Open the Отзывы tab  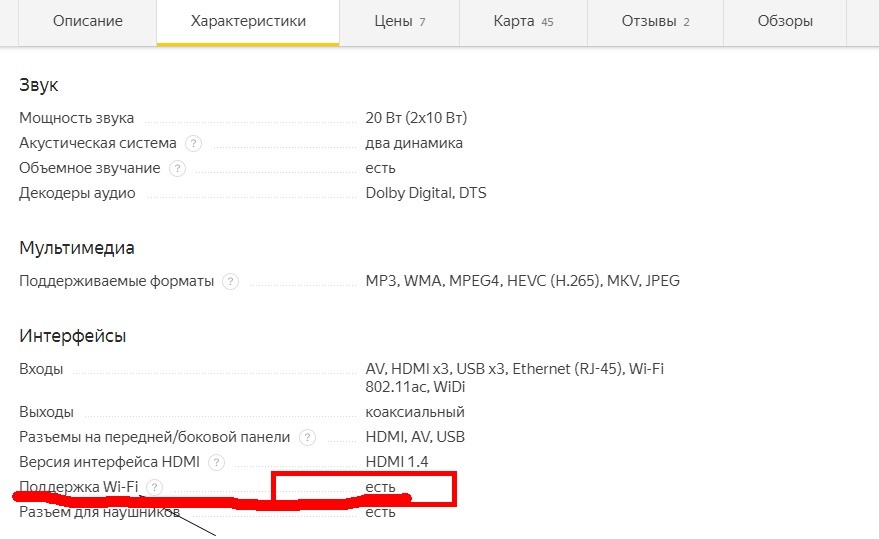click(x=655, y=21)
